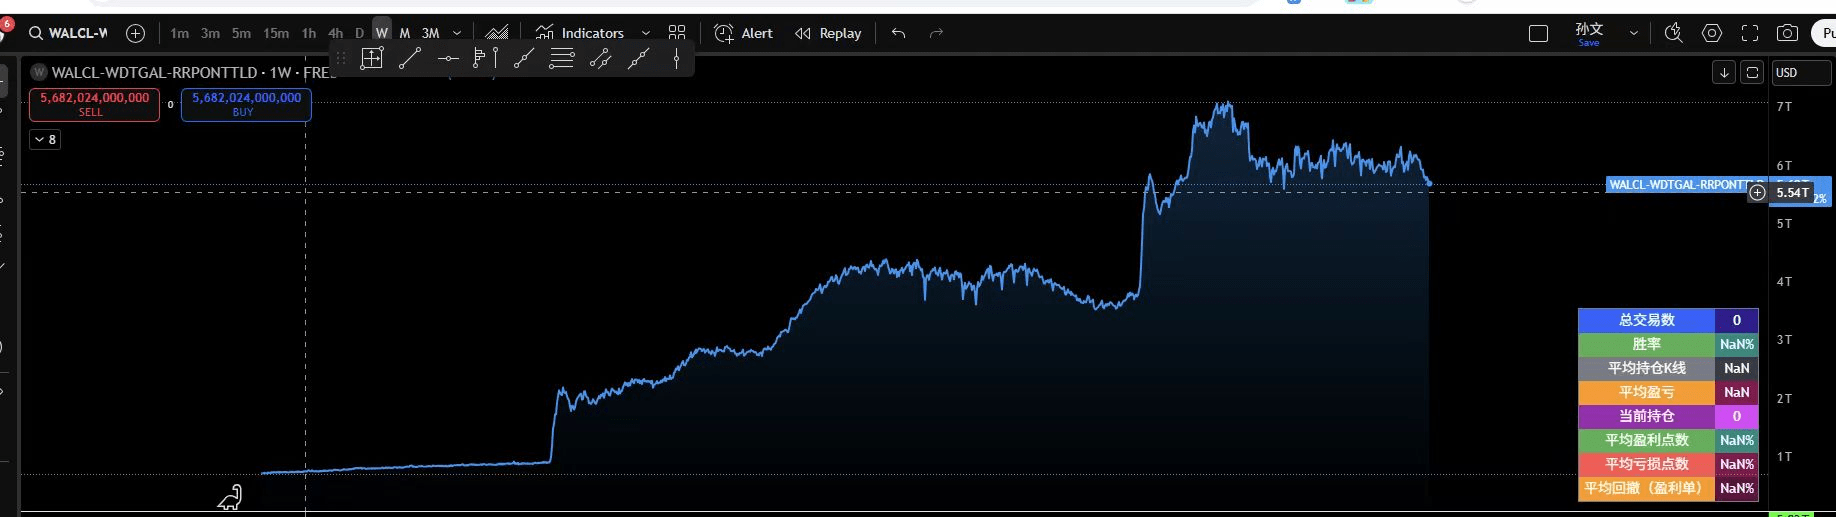Viewport: 1836px width, 517px height.
Task: Undo the last chart action
Action: click(898, 33)
